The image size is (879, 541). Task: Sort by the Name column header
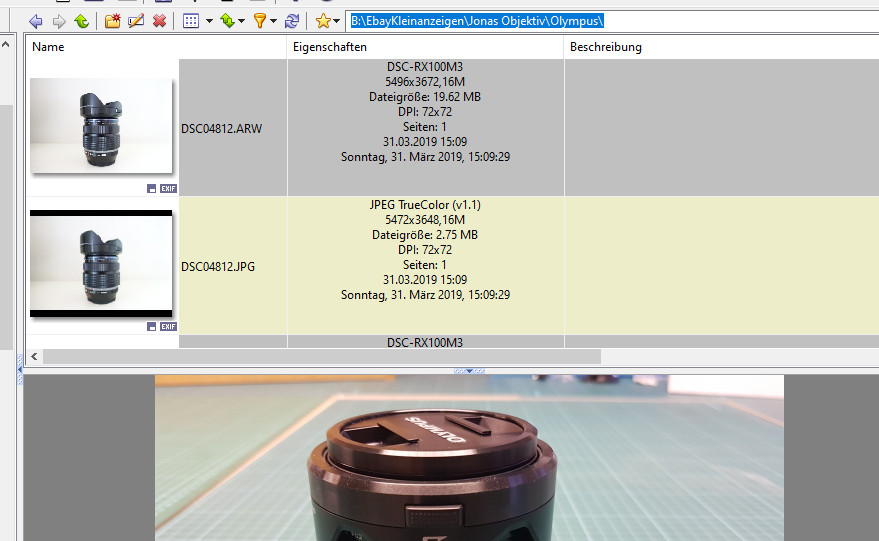click(x=48, y=47)
